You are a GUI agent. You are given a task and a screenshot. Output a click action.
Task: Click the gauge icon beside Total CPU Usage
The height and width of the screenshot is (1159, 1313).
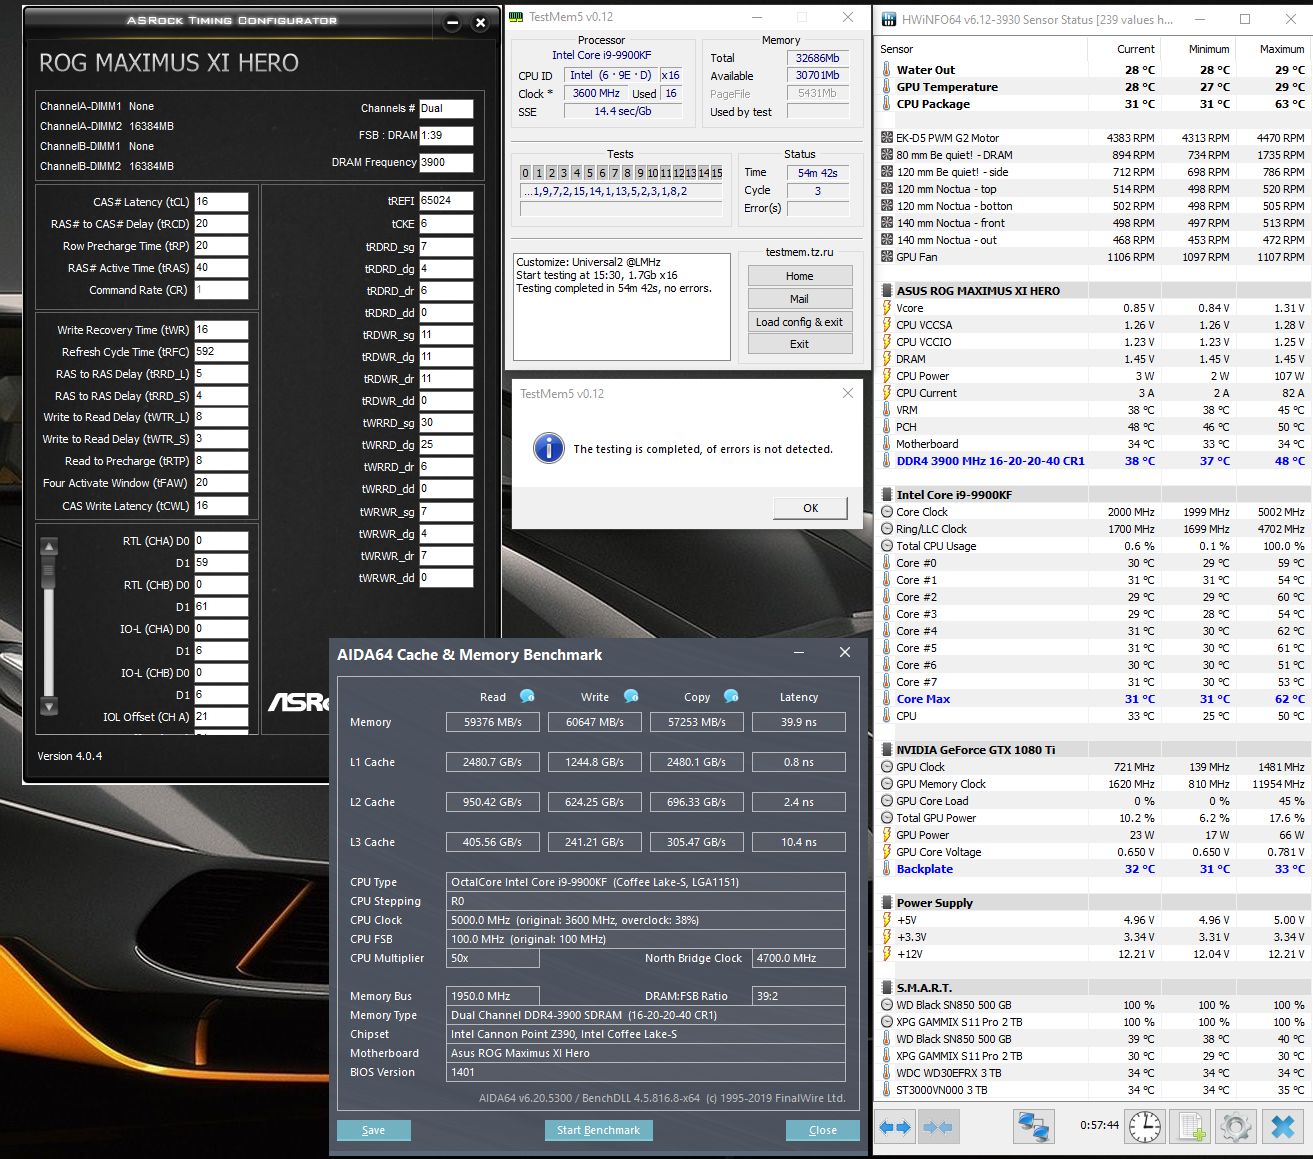click(x=887, y=546)
